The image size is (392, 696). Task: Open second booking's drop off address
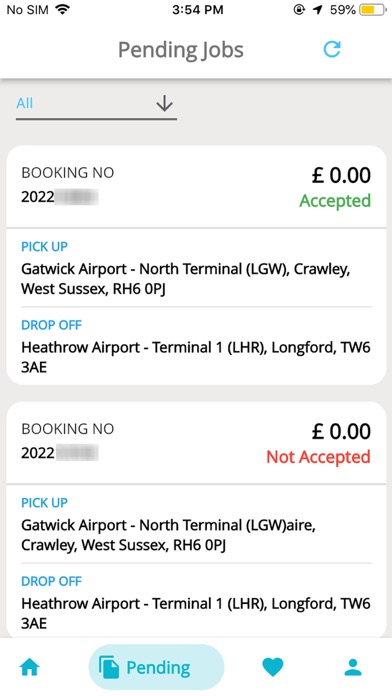point(196,613)
